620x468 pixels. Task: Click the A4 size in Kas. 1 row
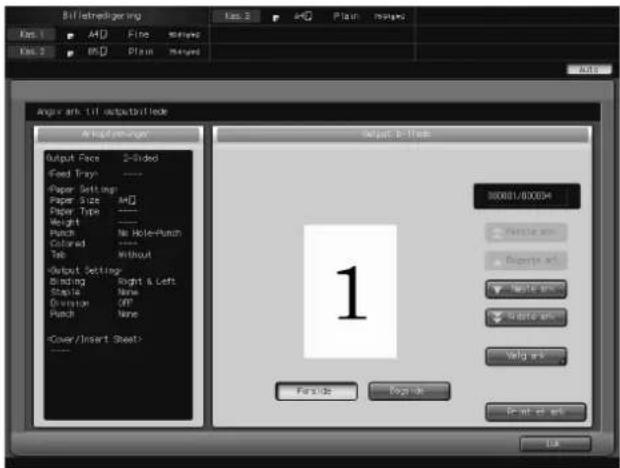(x=97, y=35)
